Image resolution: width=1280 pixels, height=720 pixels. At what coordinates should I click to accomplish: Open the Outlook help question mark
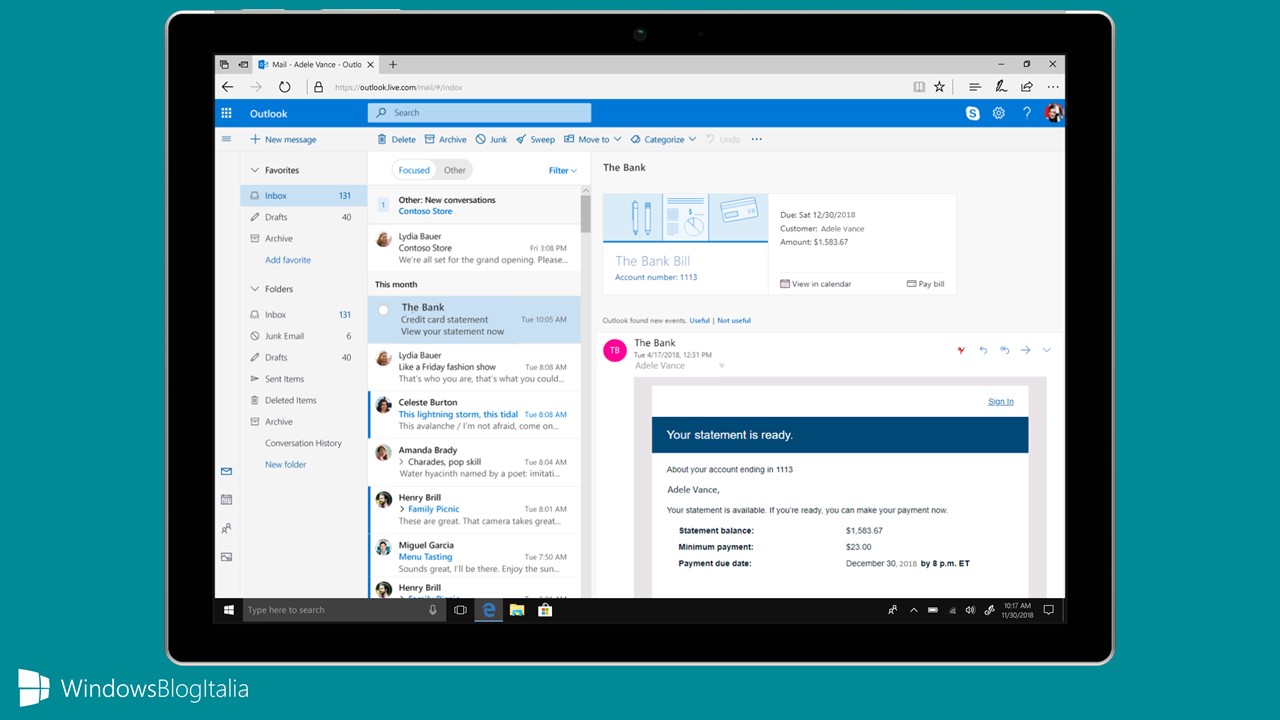pos(1026,113)
